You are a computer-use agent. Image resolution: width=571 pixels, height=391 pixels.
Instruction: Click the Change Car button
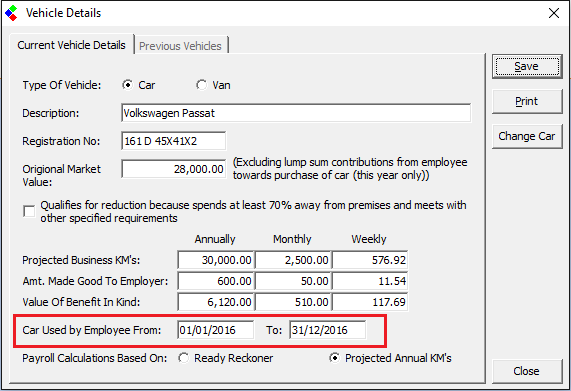click(527, 136)
